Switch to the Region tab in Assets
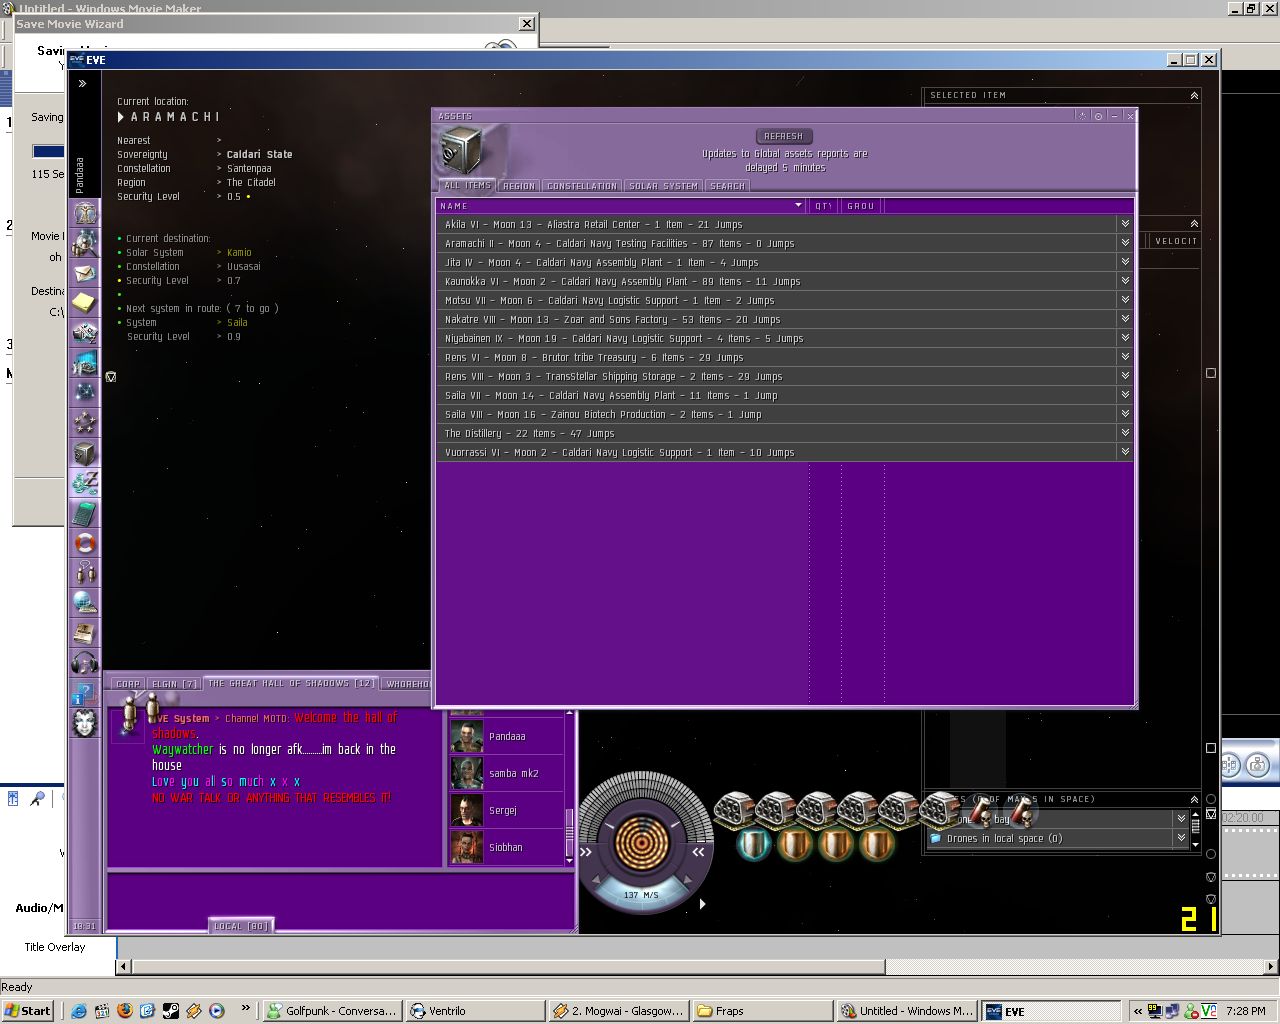1280x1024 pixels. tap(518, 186)
